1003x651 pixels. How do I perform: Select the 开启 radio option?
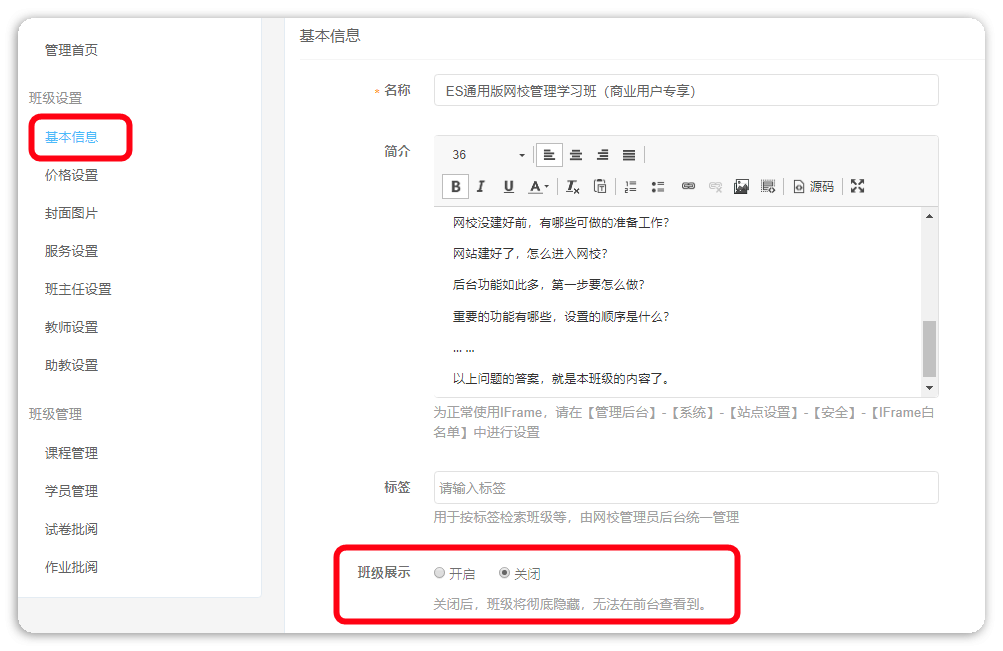coord(440,574)
